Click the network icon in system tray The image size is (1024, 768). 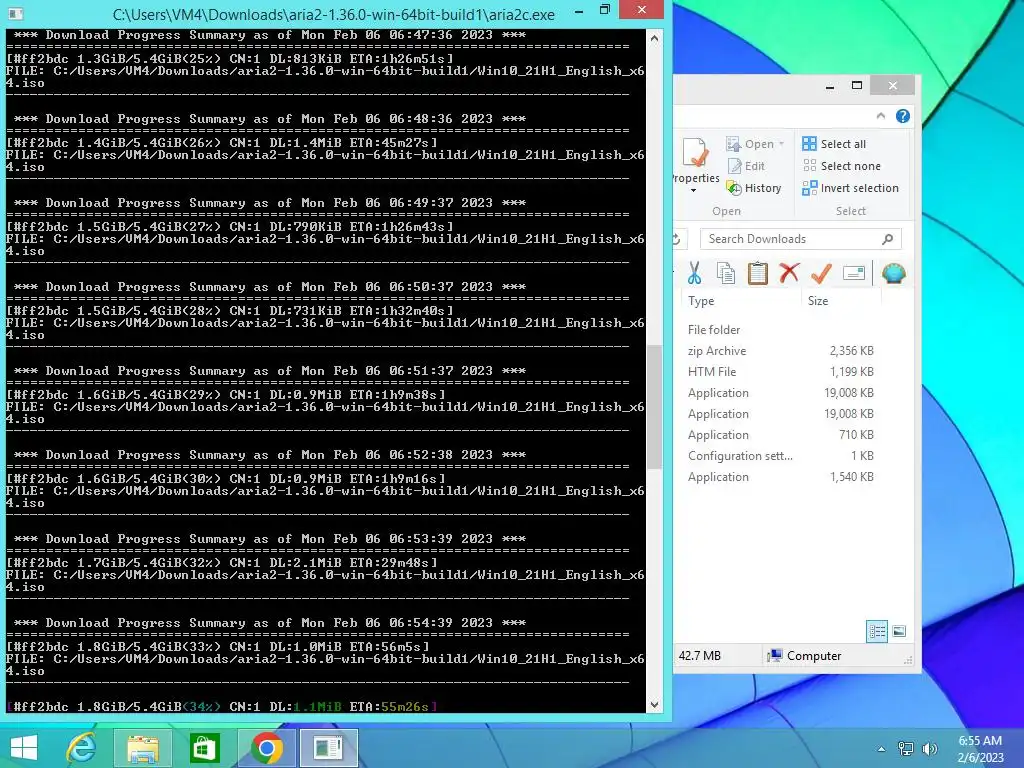pyautogui.click(x=906, y=749)
